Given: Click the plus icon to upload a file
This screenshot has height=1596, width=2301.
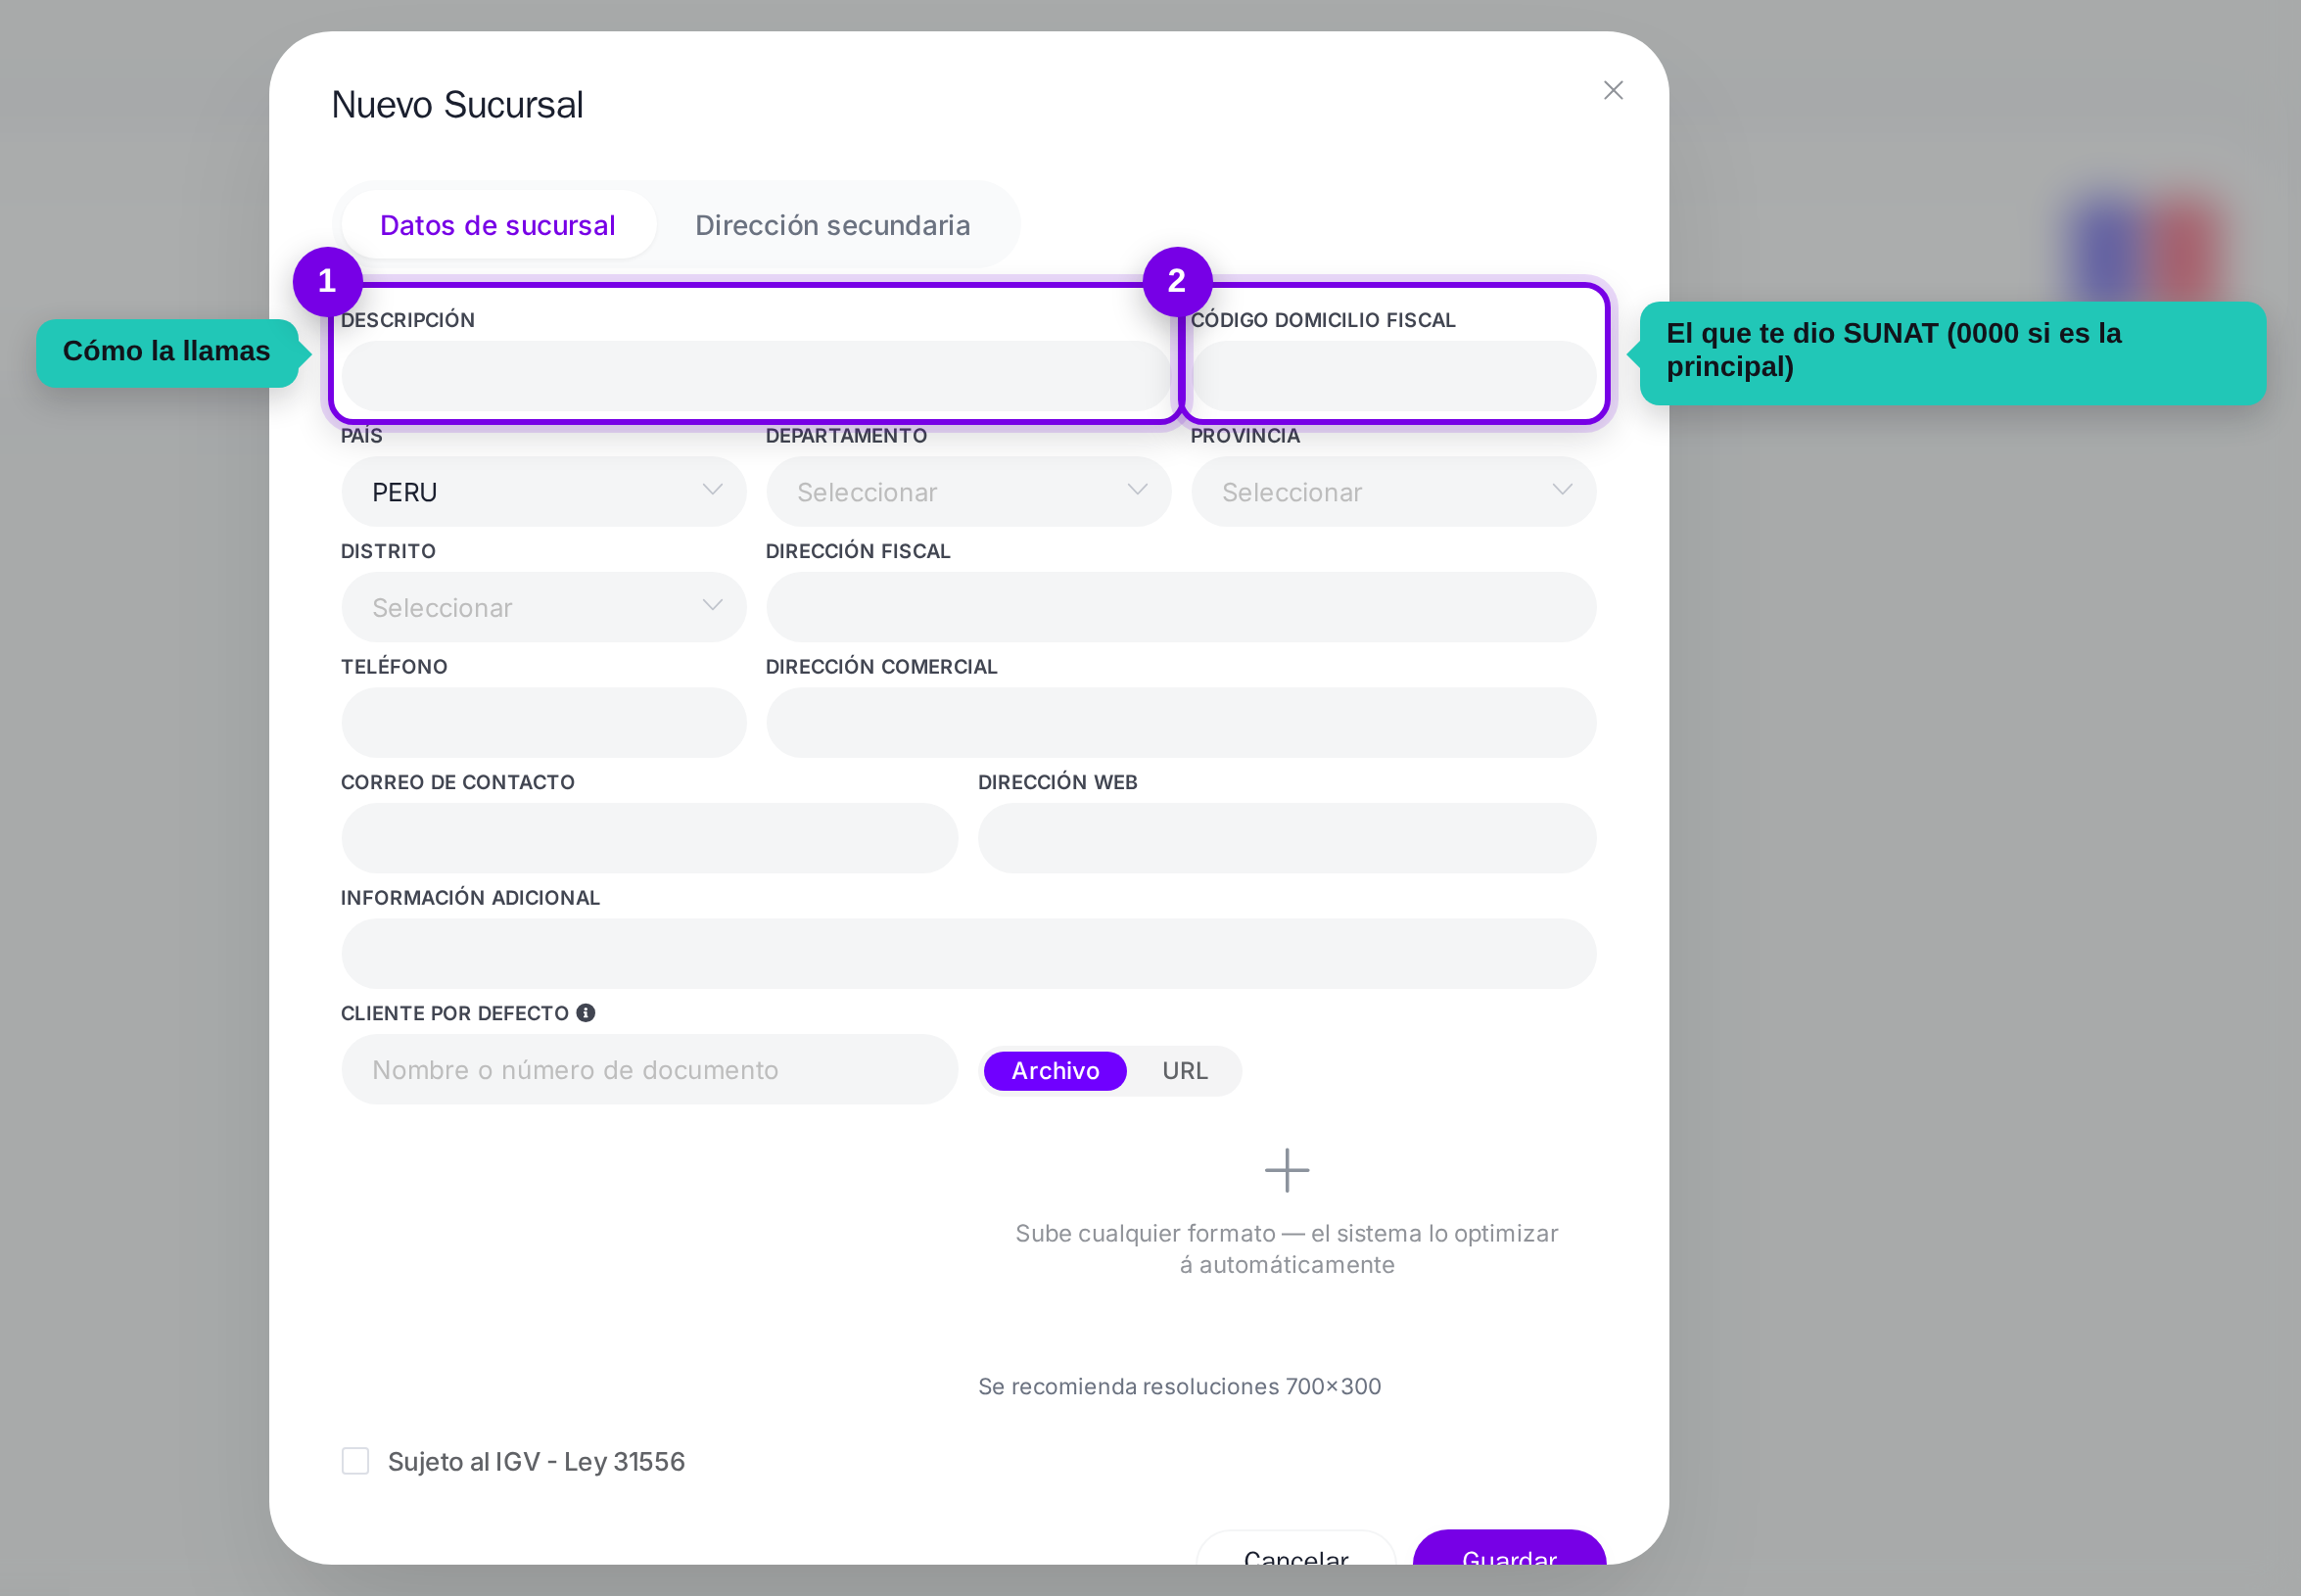Looking at the screenshot, I should 1286,1170.
